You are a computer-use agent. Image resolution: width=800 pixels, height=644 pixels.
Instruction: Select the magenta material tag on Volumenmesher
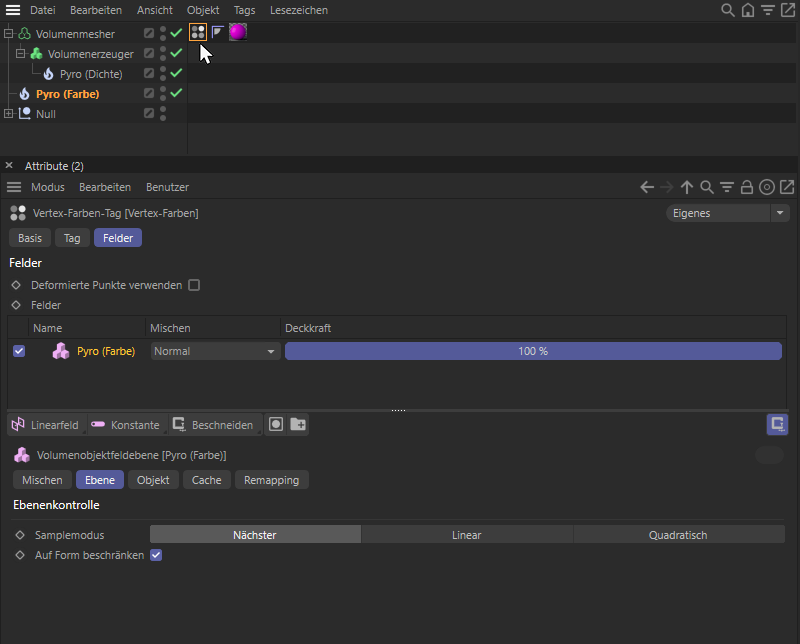[x=238, y=32]
